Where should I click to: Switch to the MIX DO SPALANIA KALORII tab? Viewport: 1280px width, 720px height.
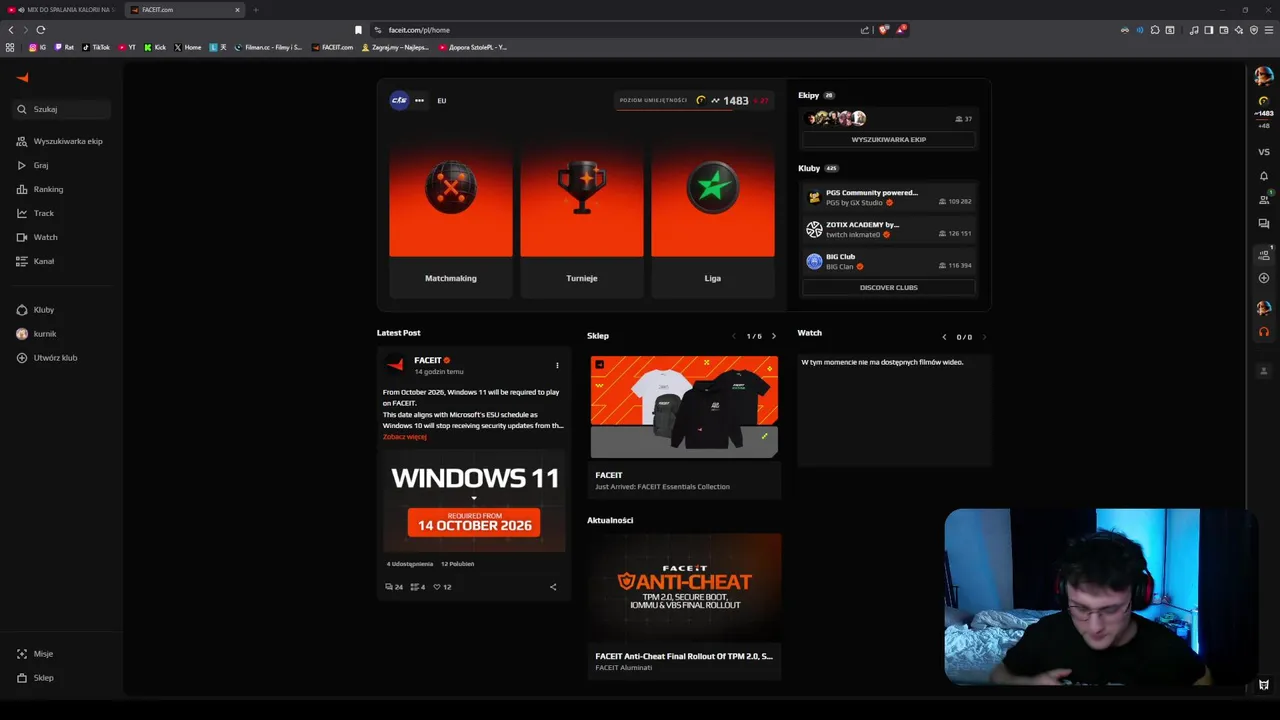tap(61, 10)
